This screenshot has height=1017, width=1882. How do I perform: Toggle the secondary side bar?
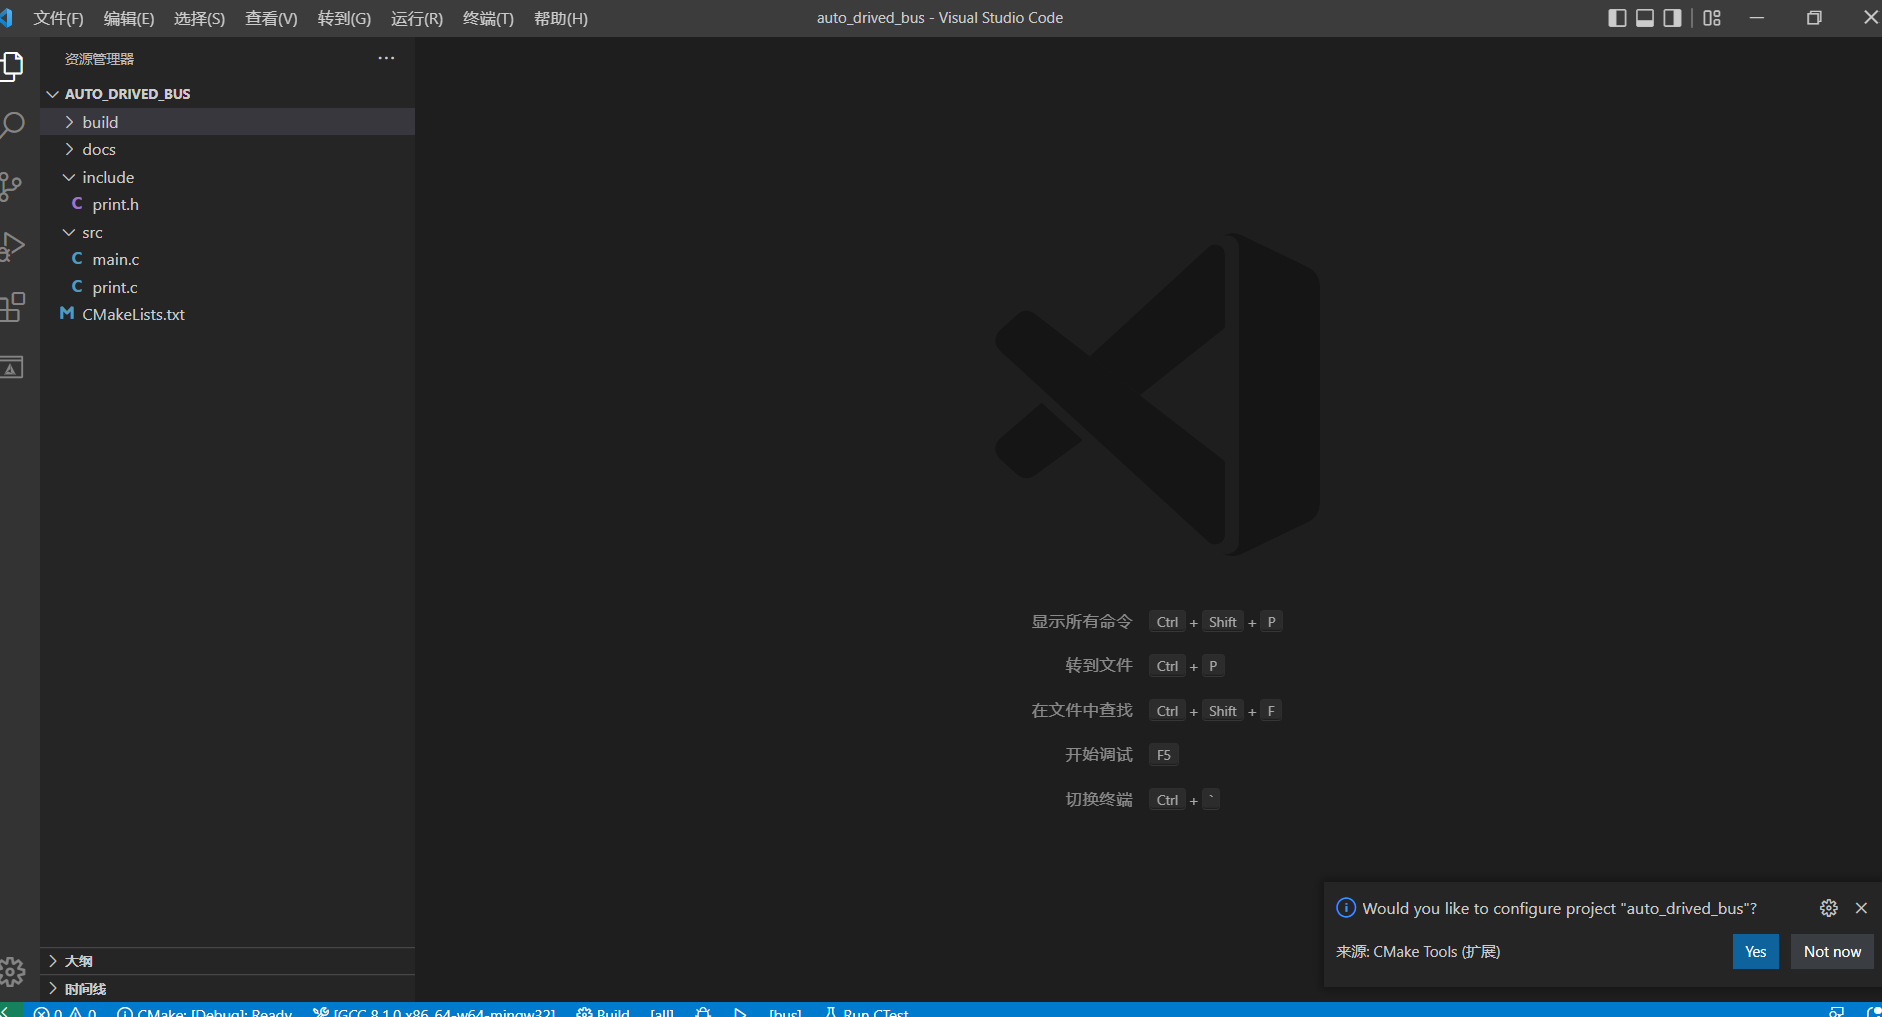1672,18
